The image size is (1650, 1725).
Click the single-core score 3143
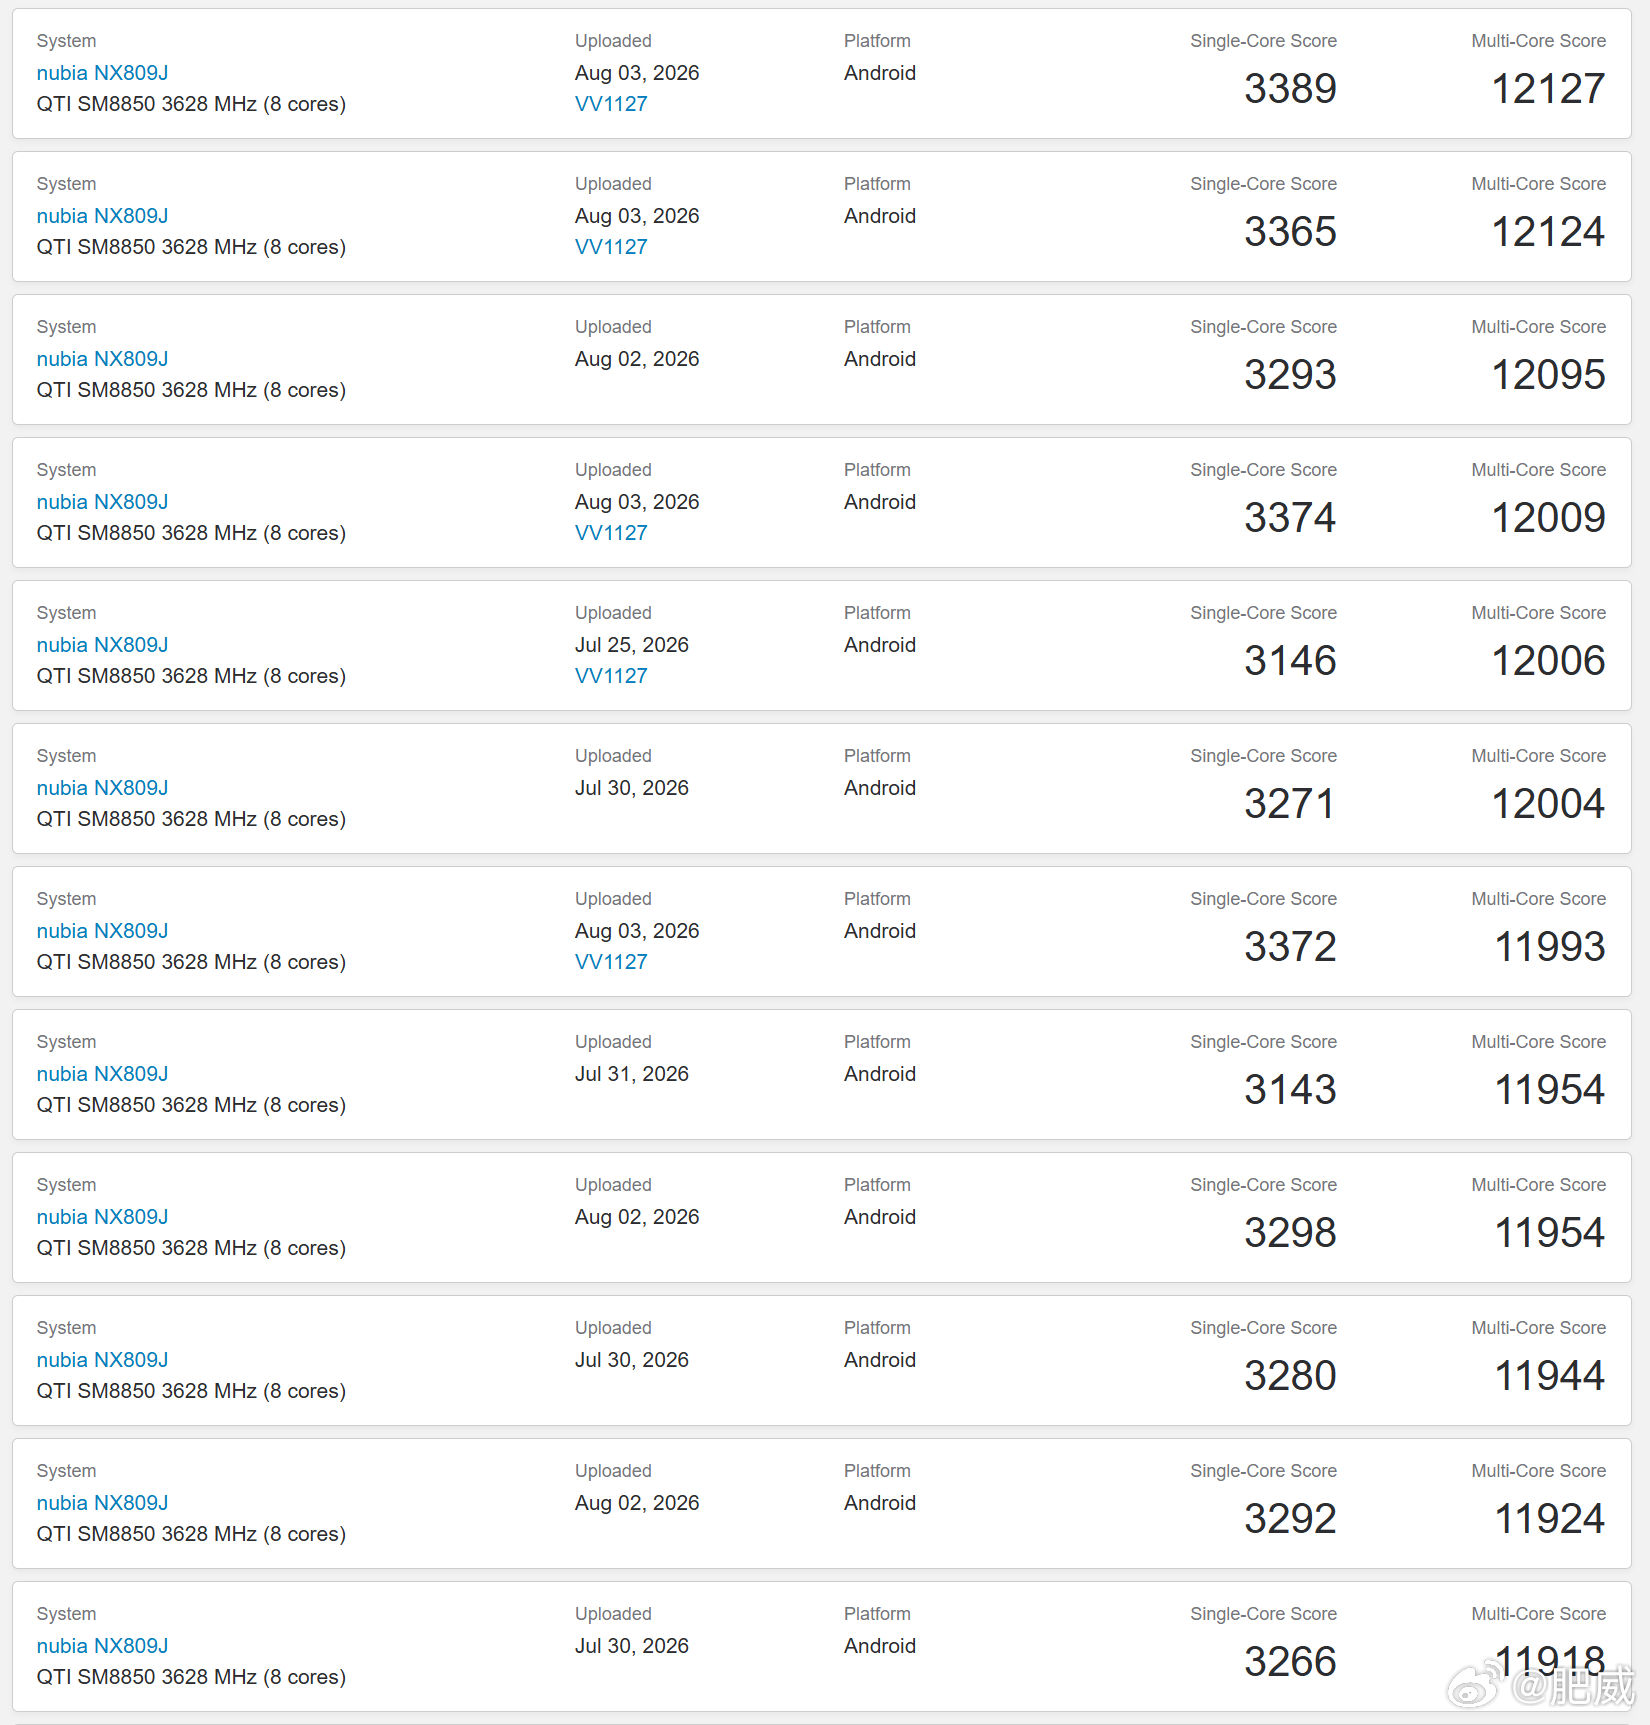click(x=1290, y=1090)
